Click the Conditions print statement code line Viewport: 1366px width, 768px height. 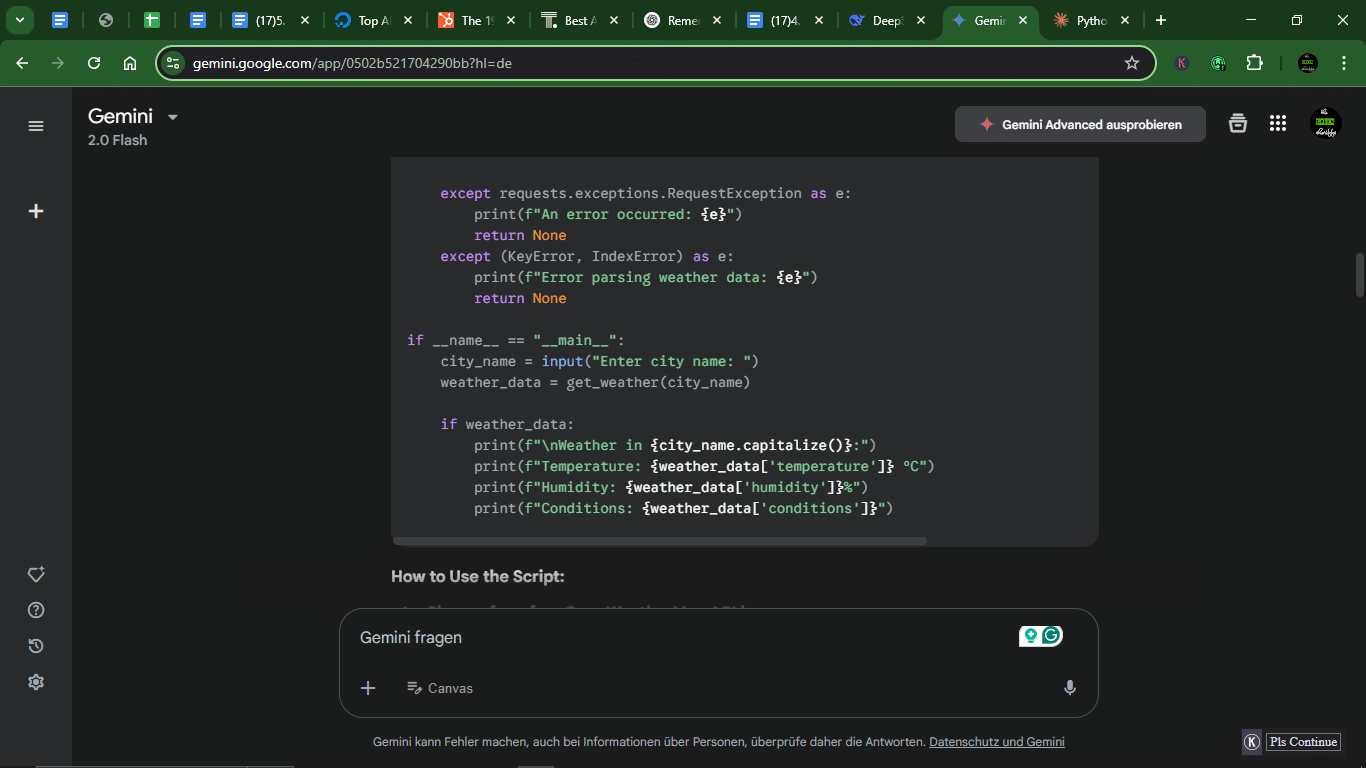(x=683, y=508)
